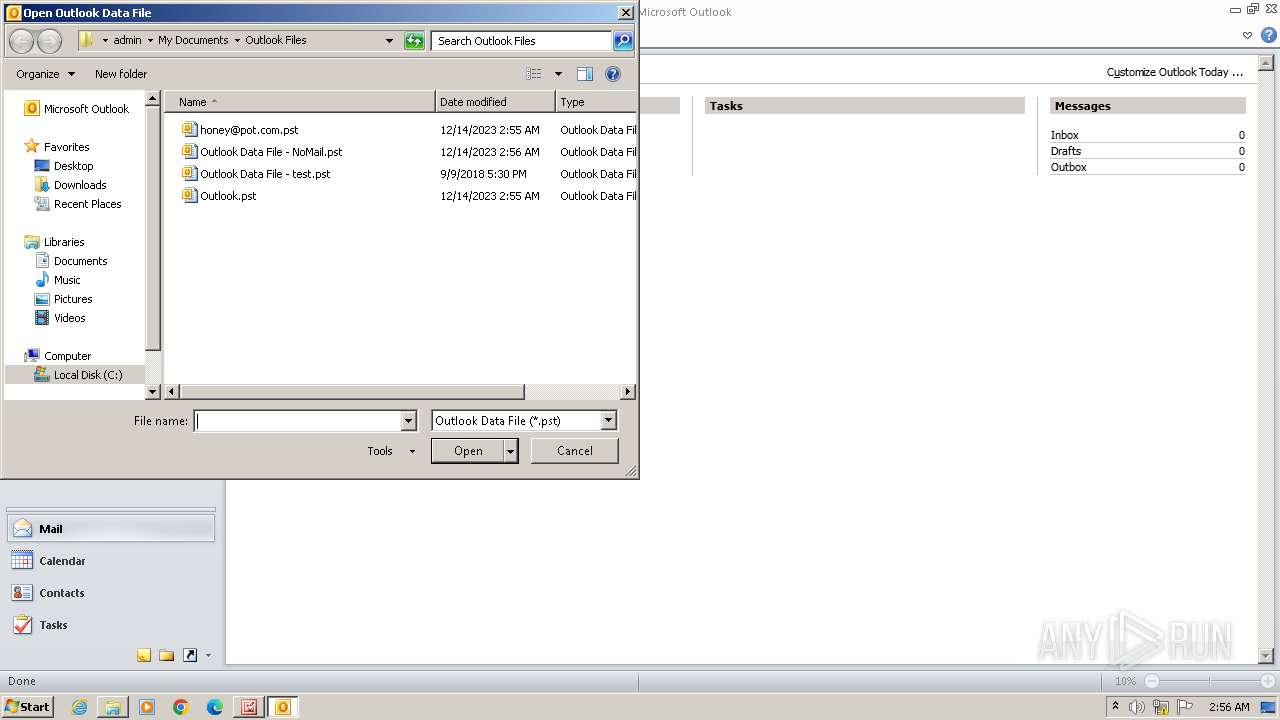The image size is (1280, 720).
Task: Open the dialog Help question-mark icon
Action: coord(613,74)
